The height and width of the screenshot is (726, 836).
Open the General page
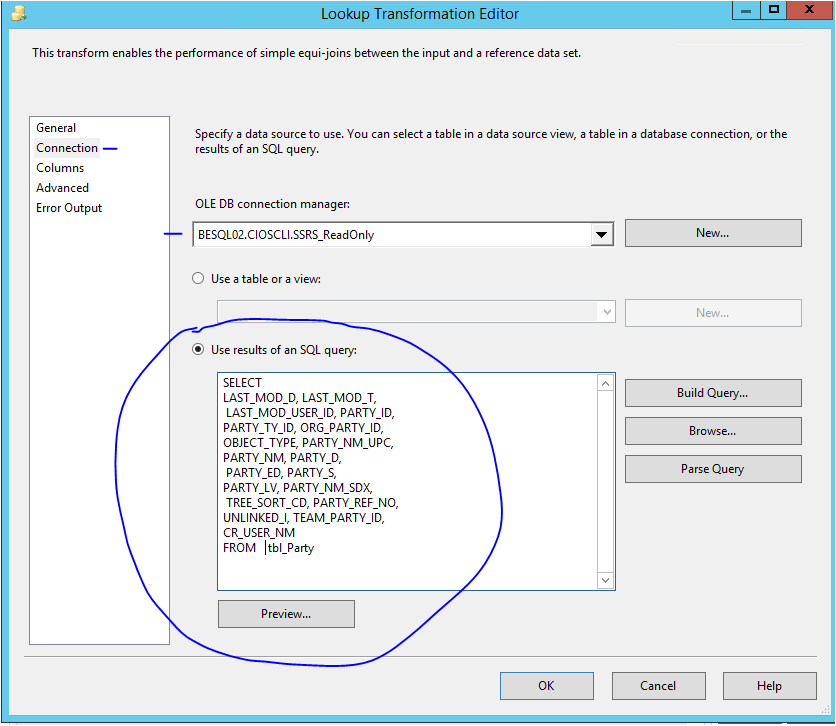click(56, 128)
